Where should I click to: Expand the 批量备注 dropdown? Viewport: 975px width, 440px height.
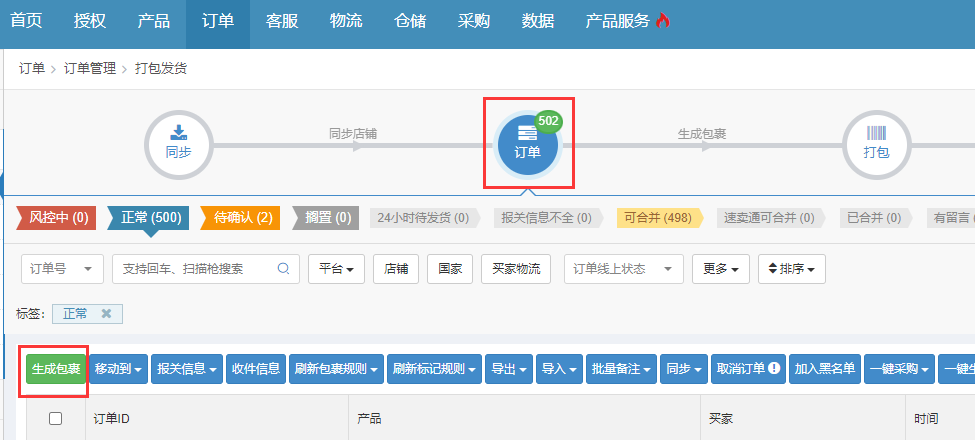pos(621,369)
